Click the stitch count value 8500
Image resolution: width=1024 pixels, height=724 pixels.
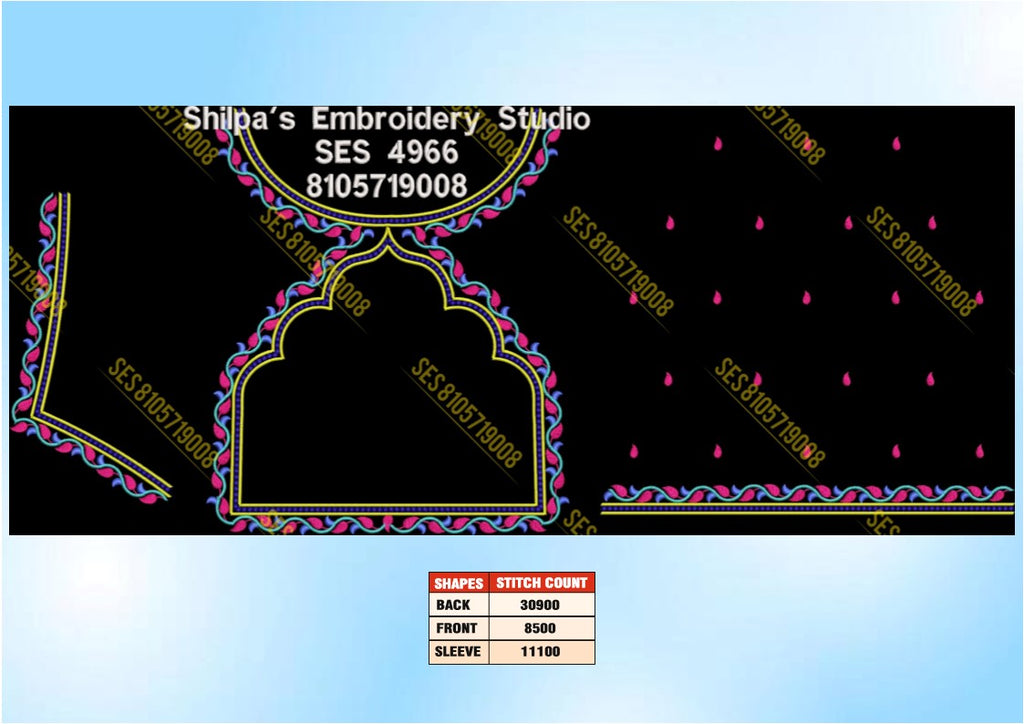tap(540, 628)
